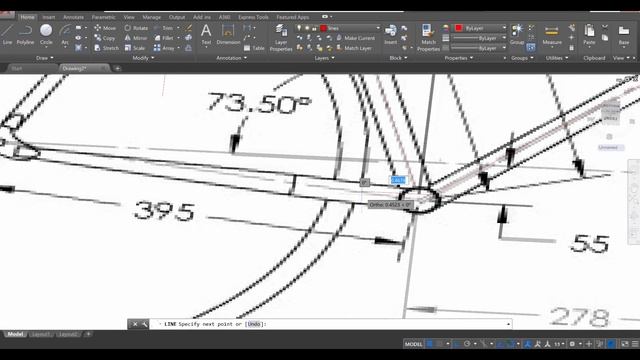The height and width of the screenshot is (360, 640).
Task: Open the lineweight ByLayer dropdown
Action: 479,38
